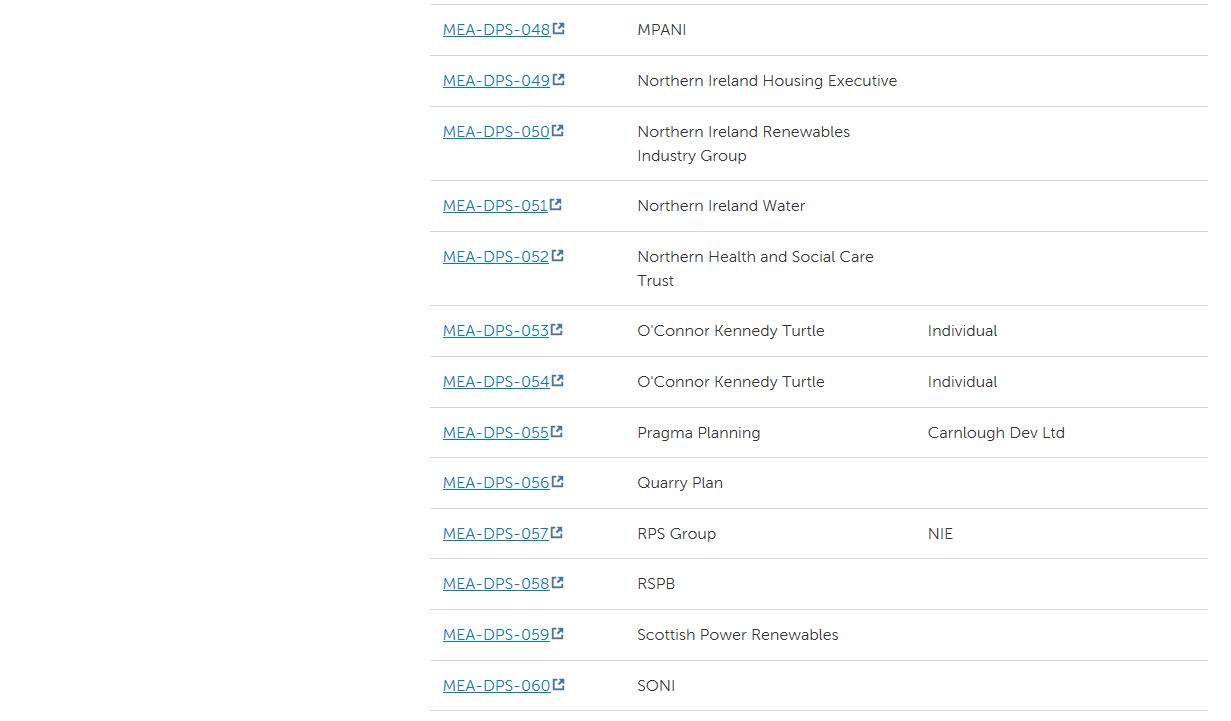Viewport: 1231px width, 721px height.
Task: Select Northern Ireland Renewables Industry Group text
Action: [x=744, y=144]
